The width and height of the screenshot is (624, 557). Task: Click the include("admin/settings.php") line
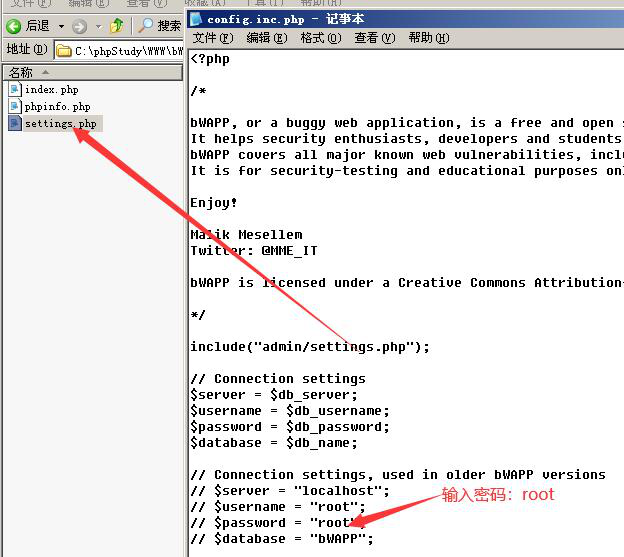coord(310,347)
